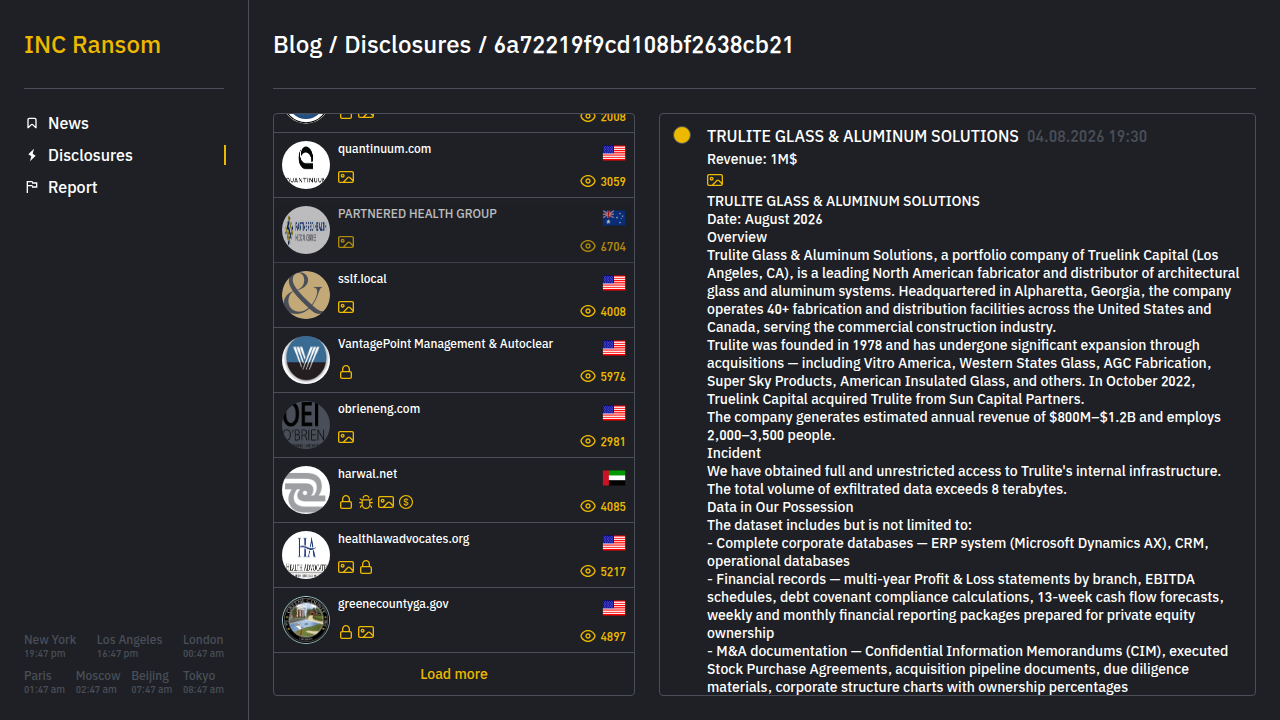
Task: Click the lightning bolt icon beside Disclosures
Action: point(32,155)
